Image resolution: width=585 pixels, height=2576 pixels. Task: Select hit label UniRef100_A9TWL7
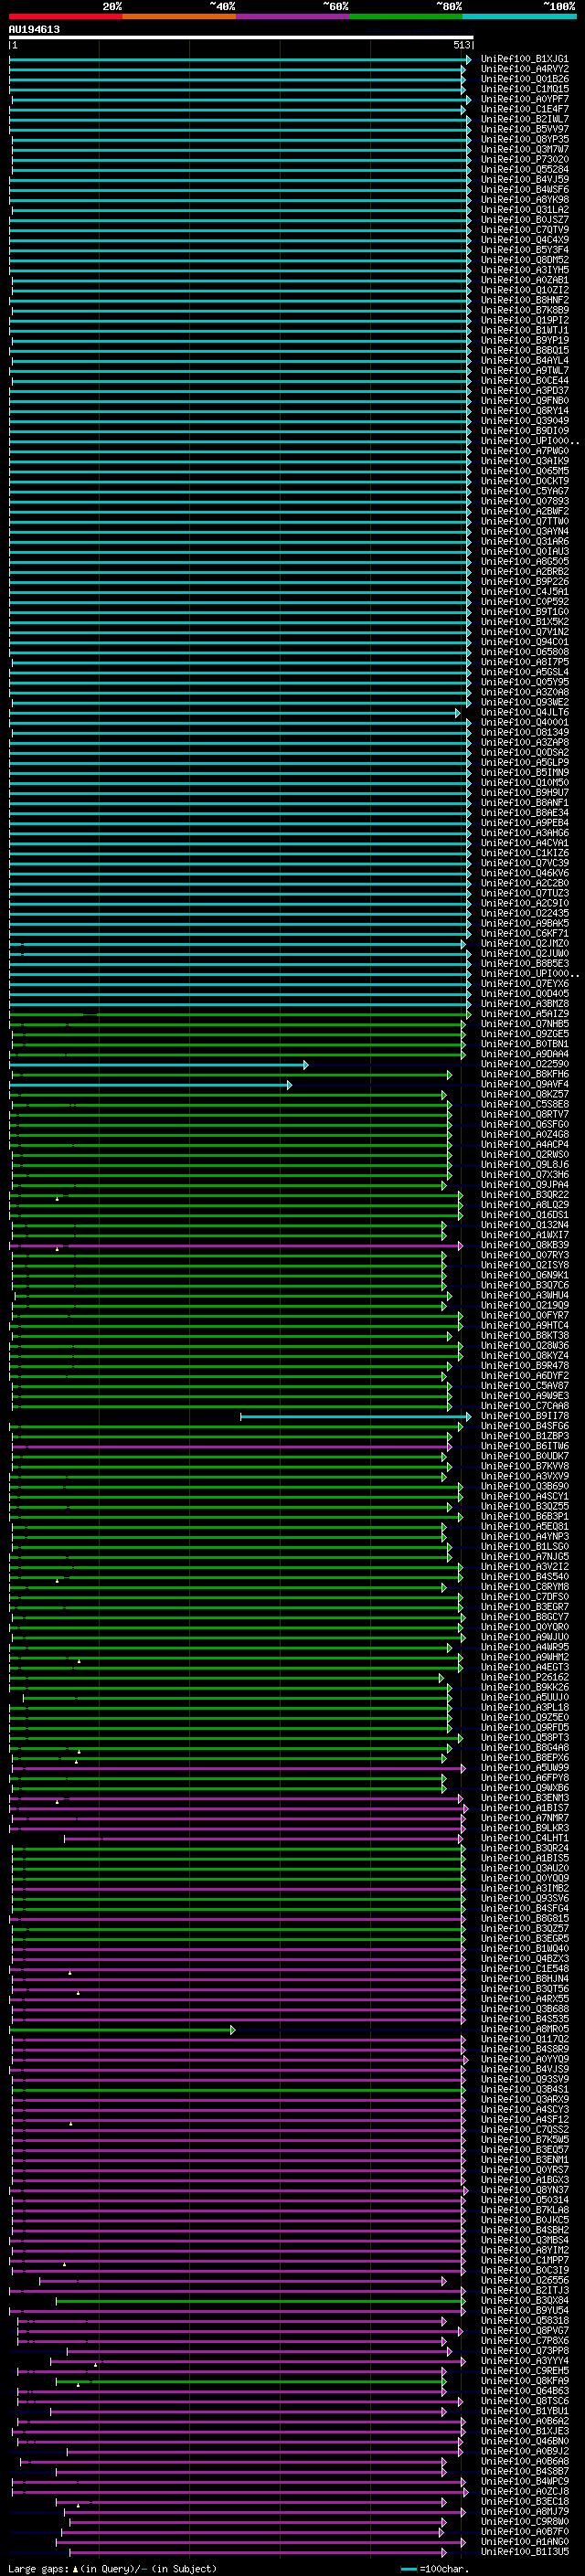pyautogui.click(x=525, y=371)
